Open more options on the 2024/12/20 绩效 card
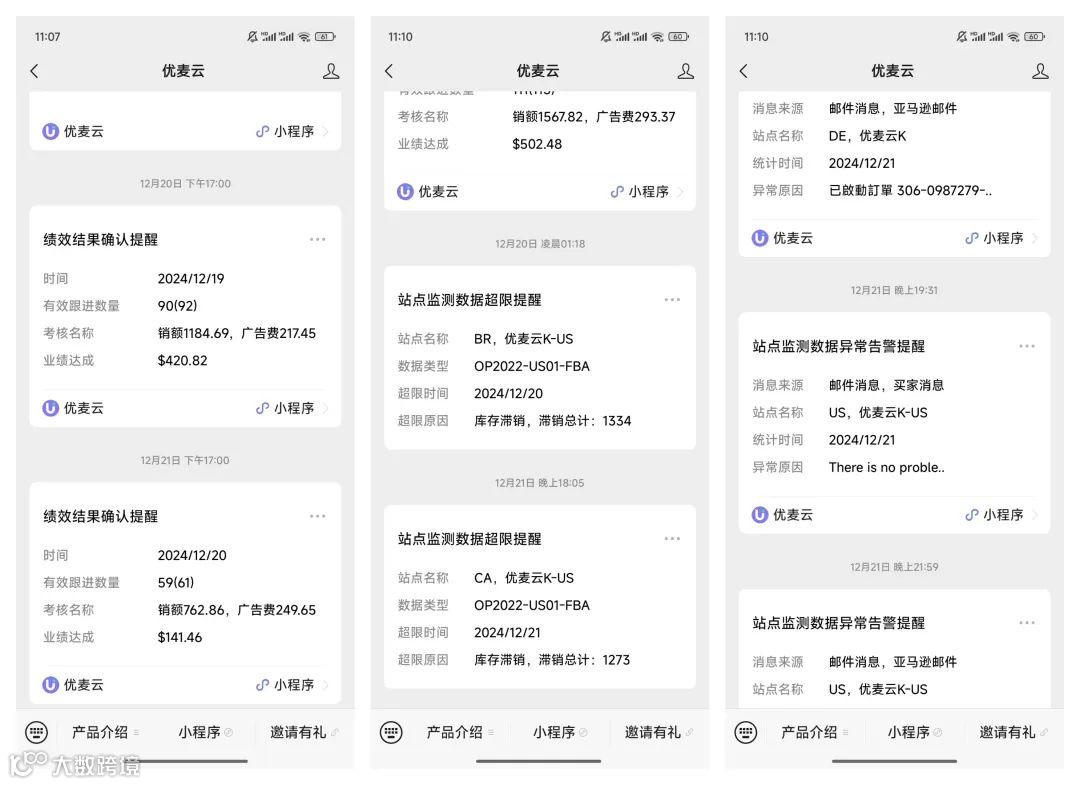Screen dimensions: 1080x785 tap(318, 516)
